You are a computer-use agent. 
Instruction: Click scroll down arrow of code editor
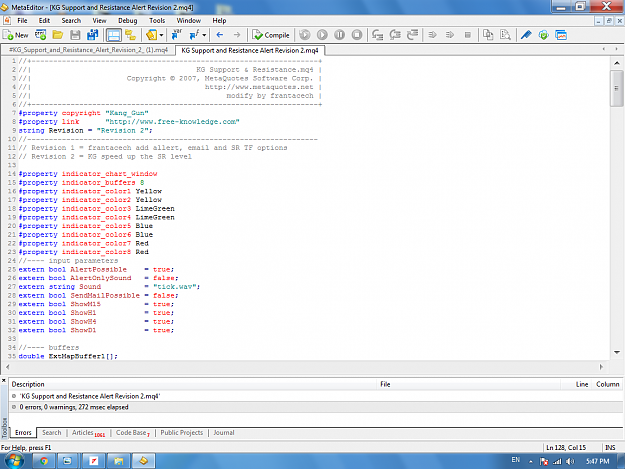coord(617,352)
